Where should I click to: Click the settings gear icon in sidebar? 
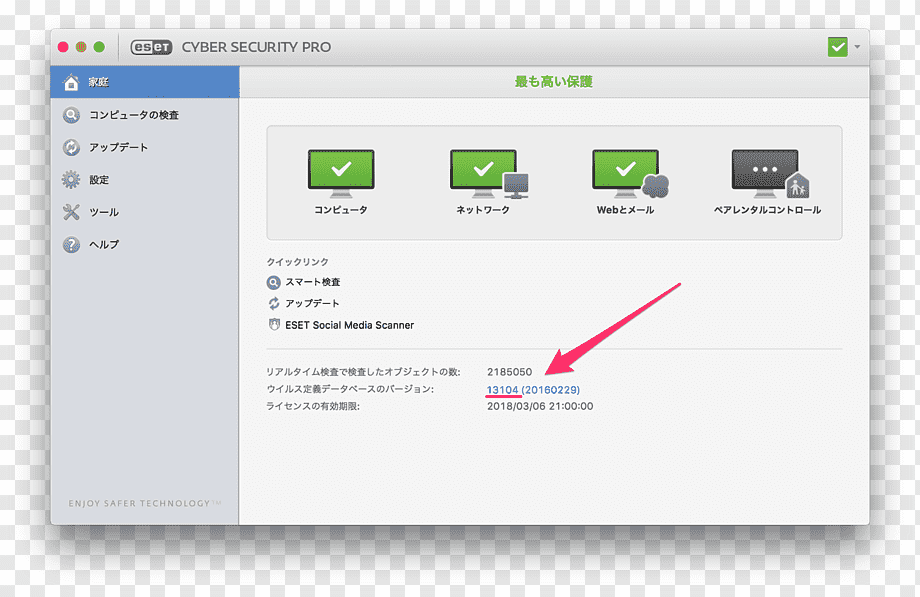(71, 180)
